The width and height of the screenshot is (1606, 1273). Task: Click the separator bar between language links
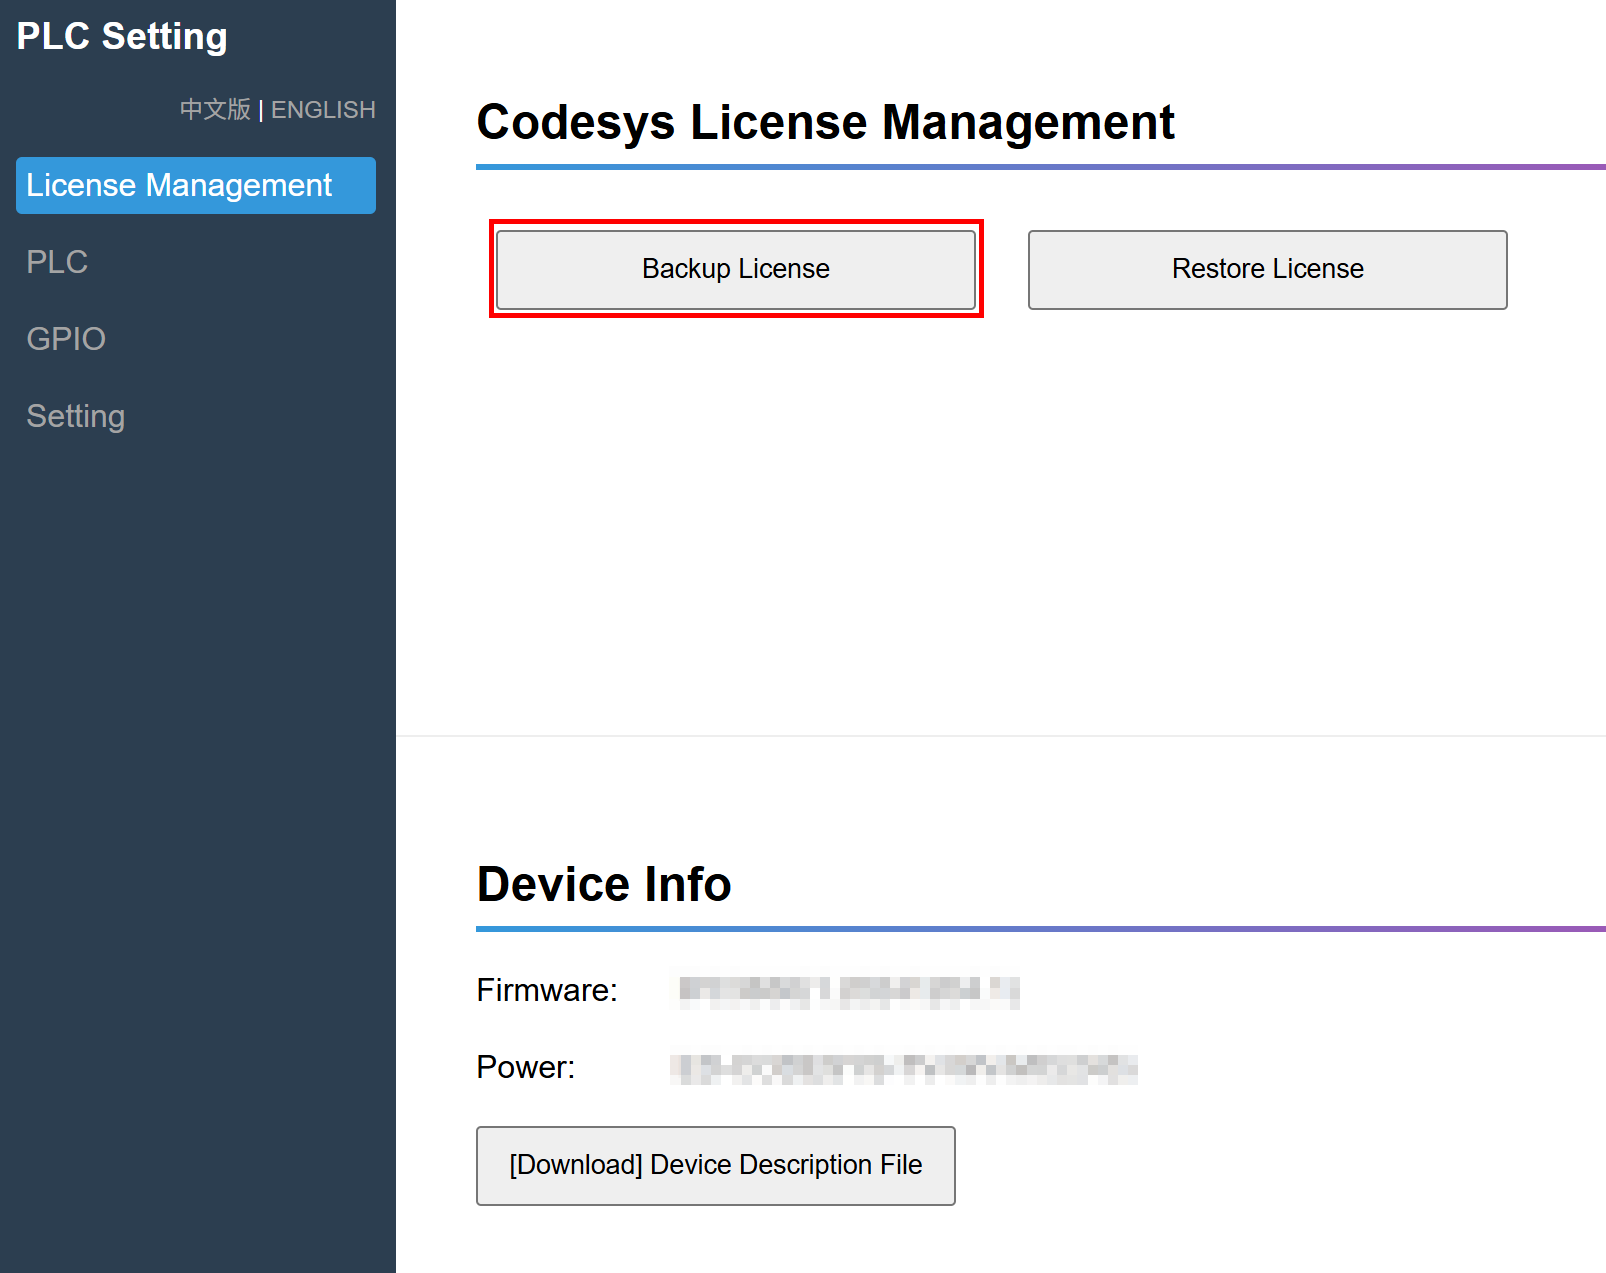tap(261, 110)
